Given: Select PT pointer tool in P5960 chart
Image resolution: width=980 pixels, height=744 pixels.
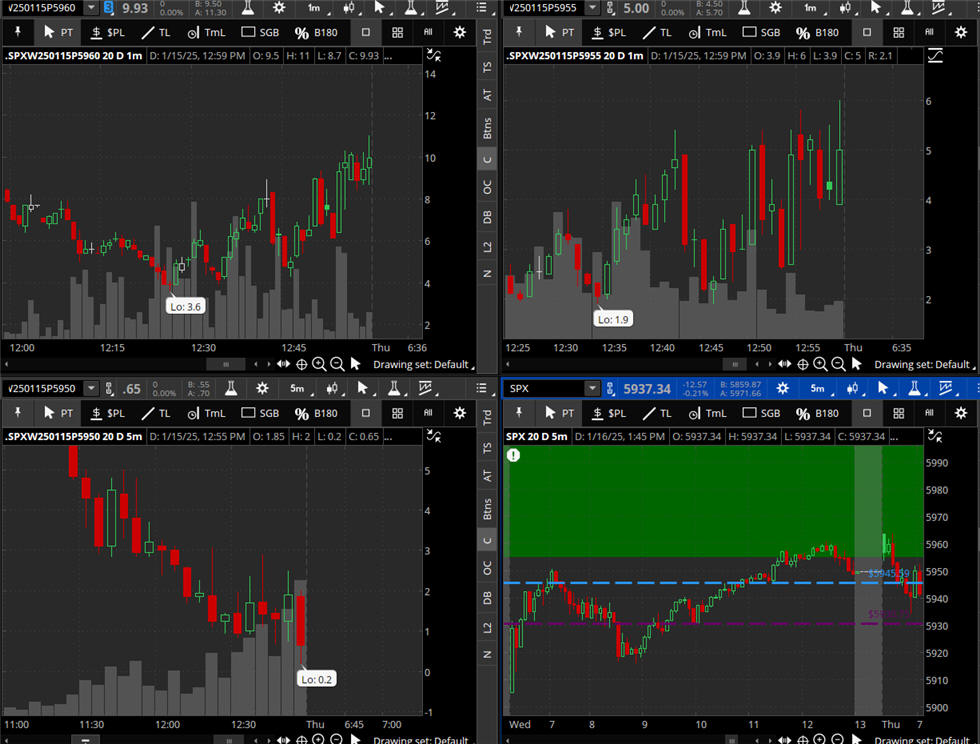Looking at the screenshot, I should pos(58,33).
